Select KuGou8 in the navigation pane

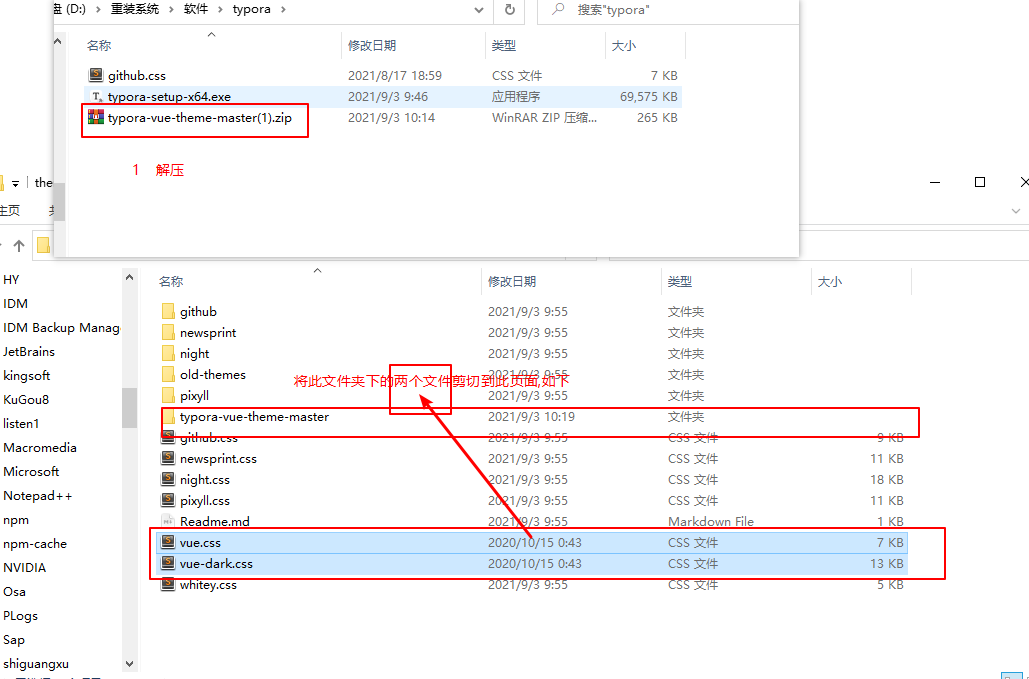pyautogui.click(x=26, y=400)
